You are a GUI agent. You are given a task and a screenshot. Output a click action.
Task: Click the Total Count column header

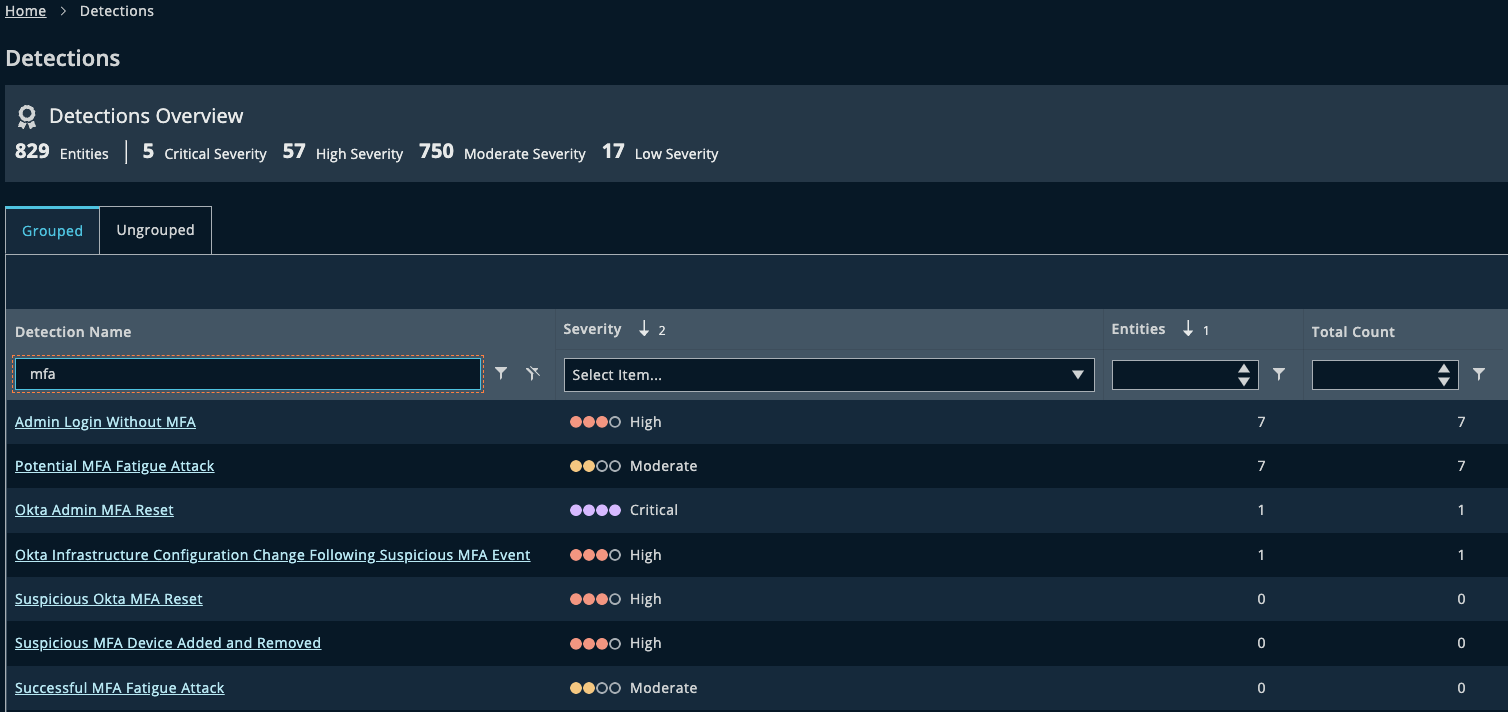(1353, 332)
